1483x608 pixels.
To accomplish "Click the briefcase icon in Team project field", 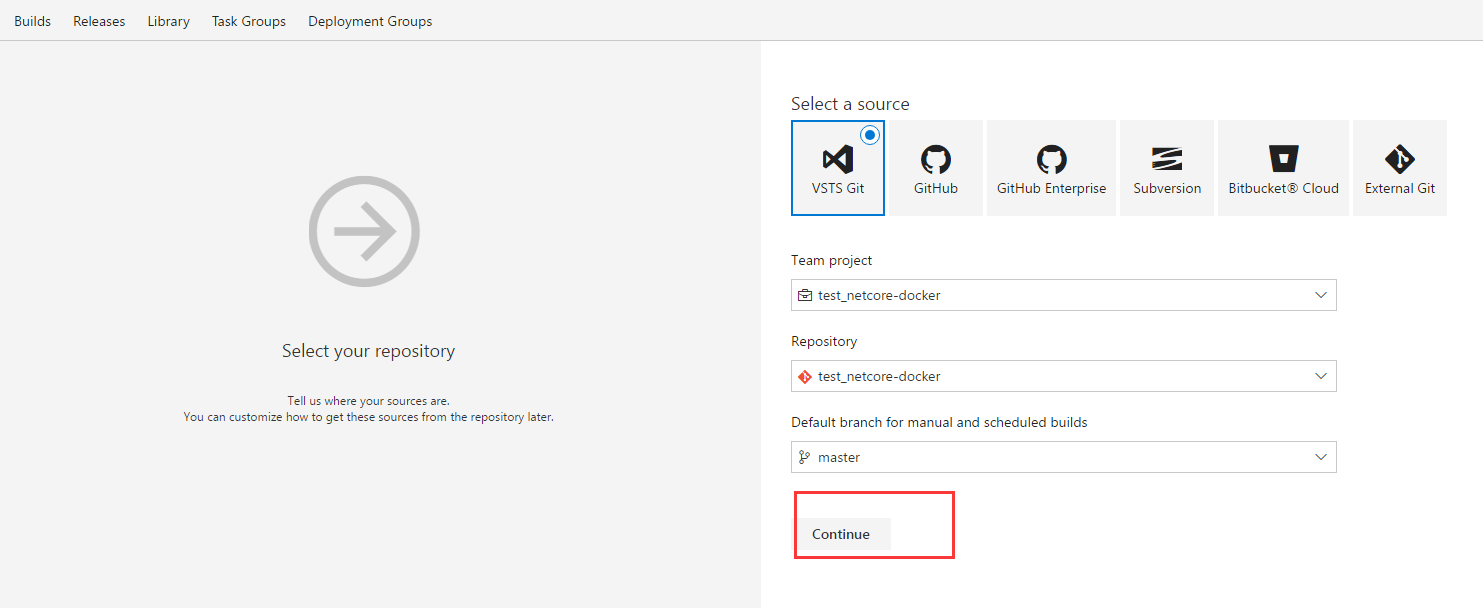I will (805, 295).
